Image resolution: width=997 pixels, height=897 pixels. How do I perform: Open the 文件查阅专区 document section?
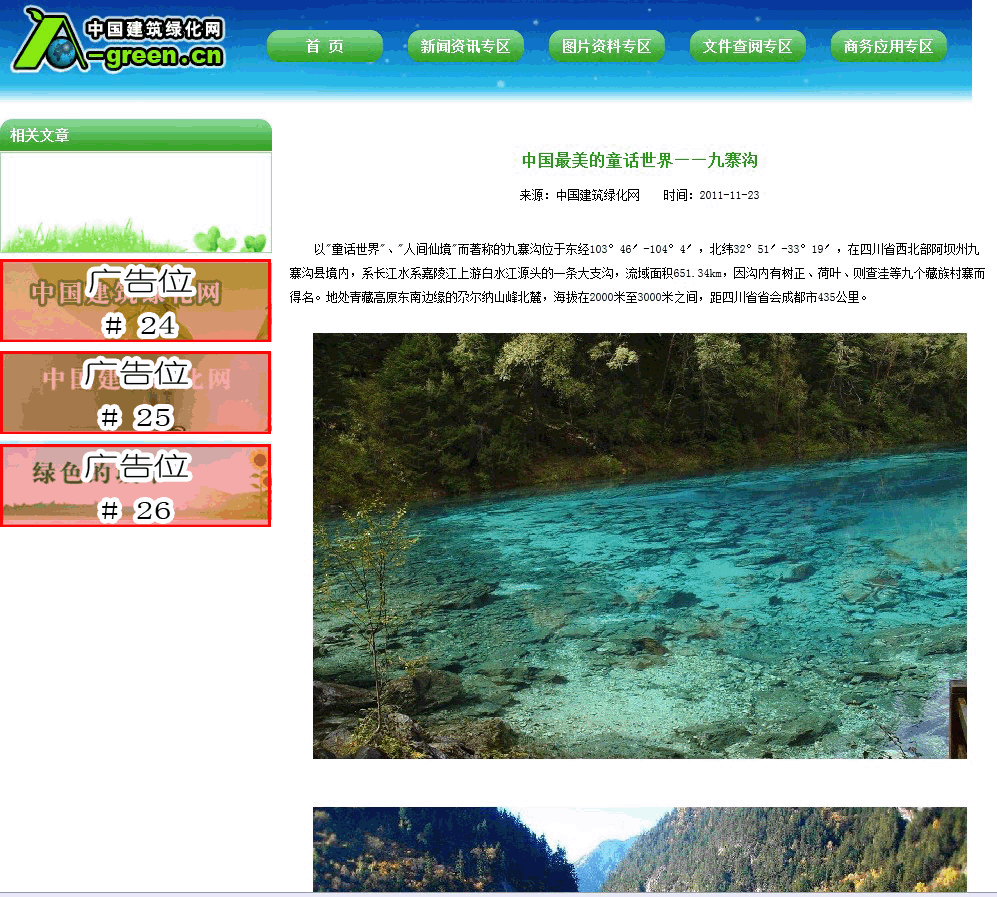(x=747, y=46)
